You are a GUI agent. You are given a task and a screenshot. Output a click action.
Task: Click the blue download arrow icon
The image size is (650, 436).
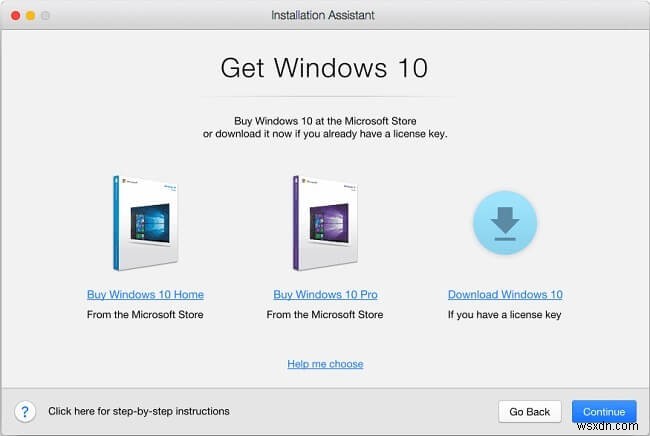pyautogui.click(x=505, y=223)
